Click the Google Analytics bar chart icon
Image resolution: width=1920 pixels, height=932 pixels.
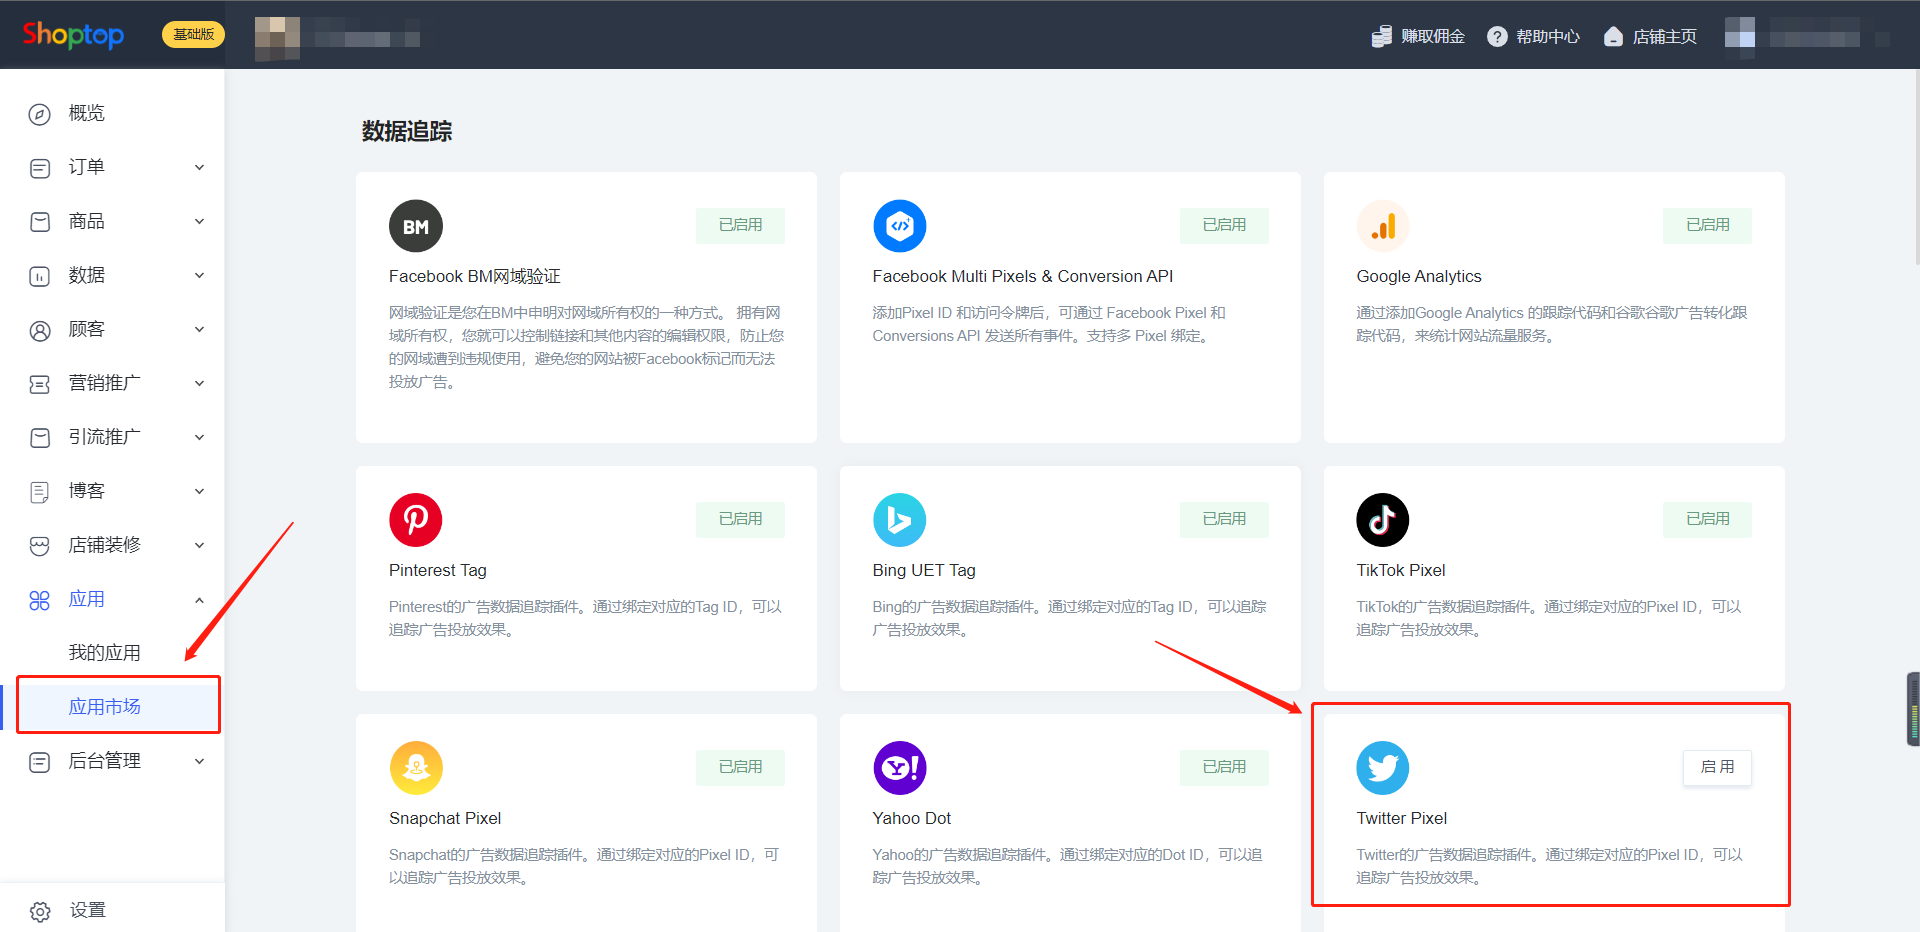point(1383,226)
